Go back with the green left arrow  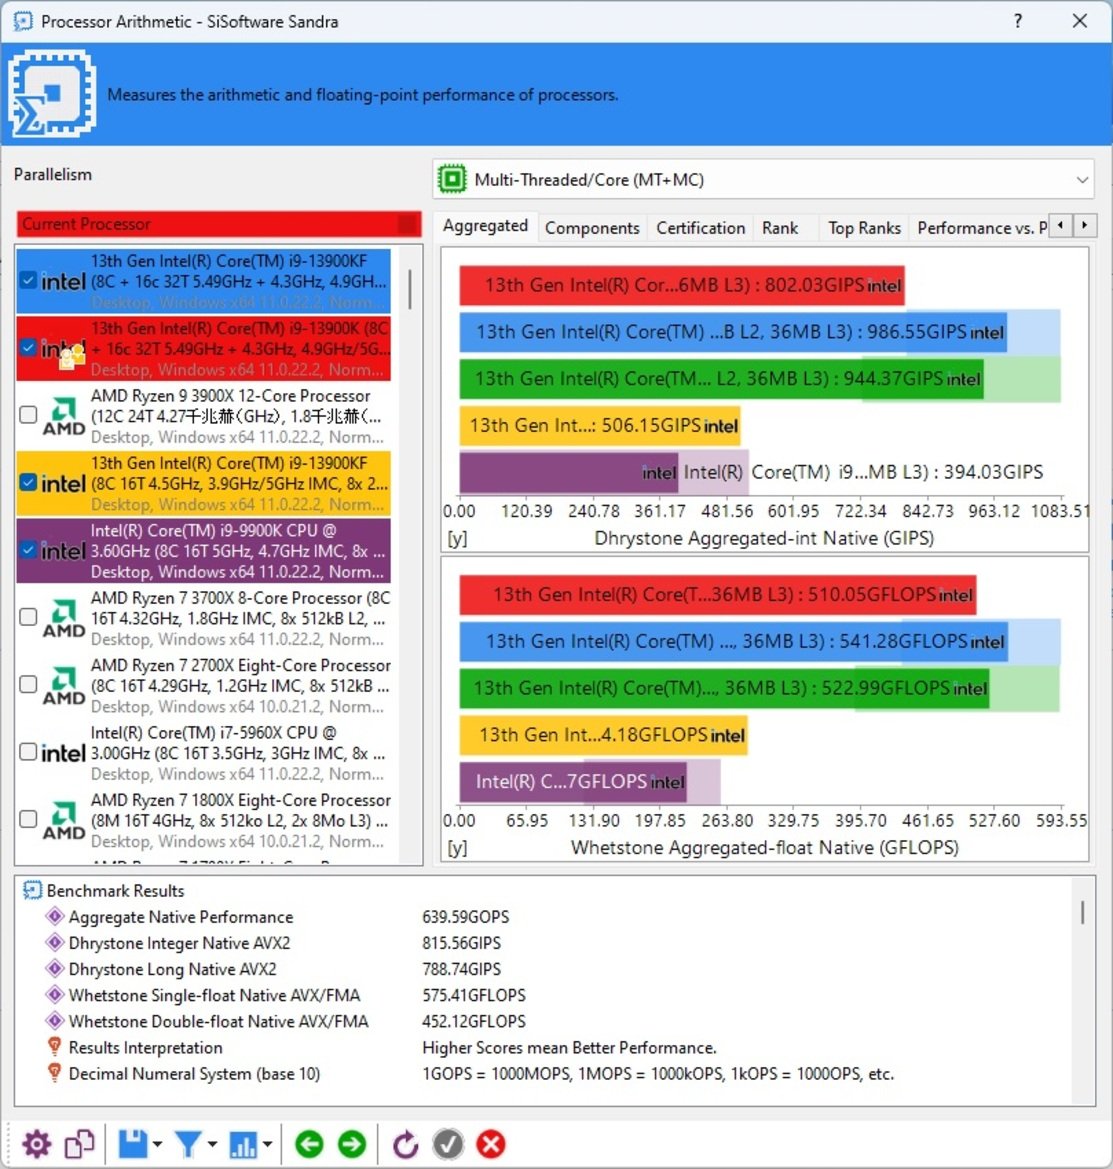309,1144
